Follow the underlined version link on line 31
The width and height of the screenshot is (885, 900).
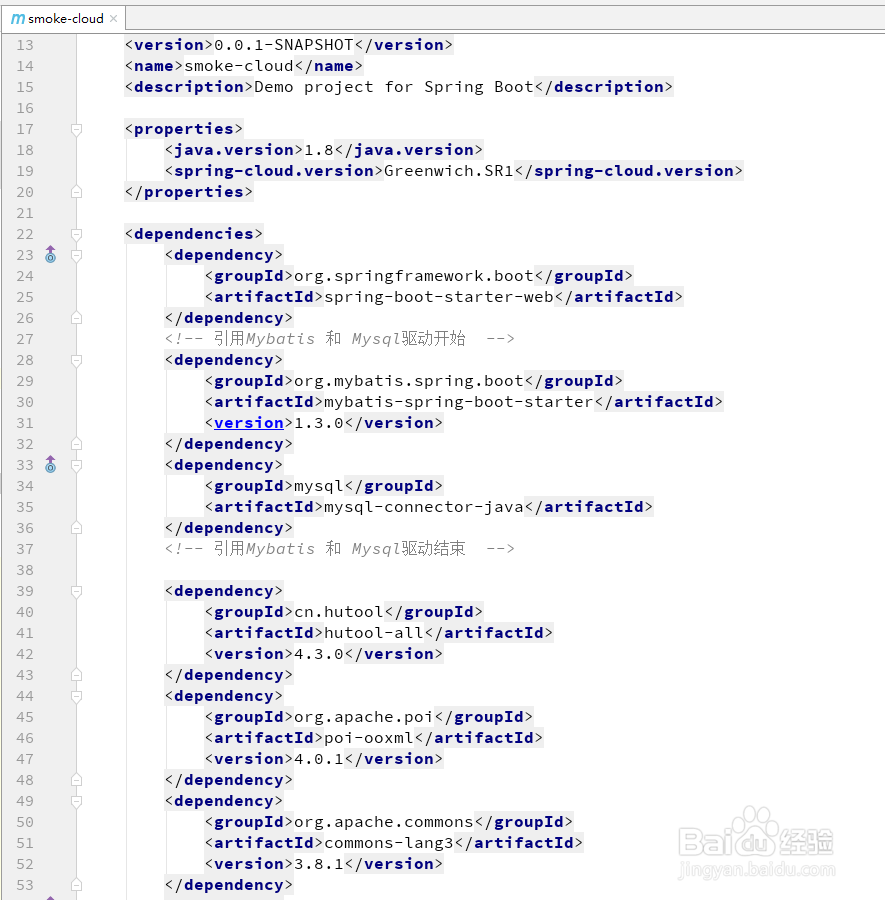(249, 423)
